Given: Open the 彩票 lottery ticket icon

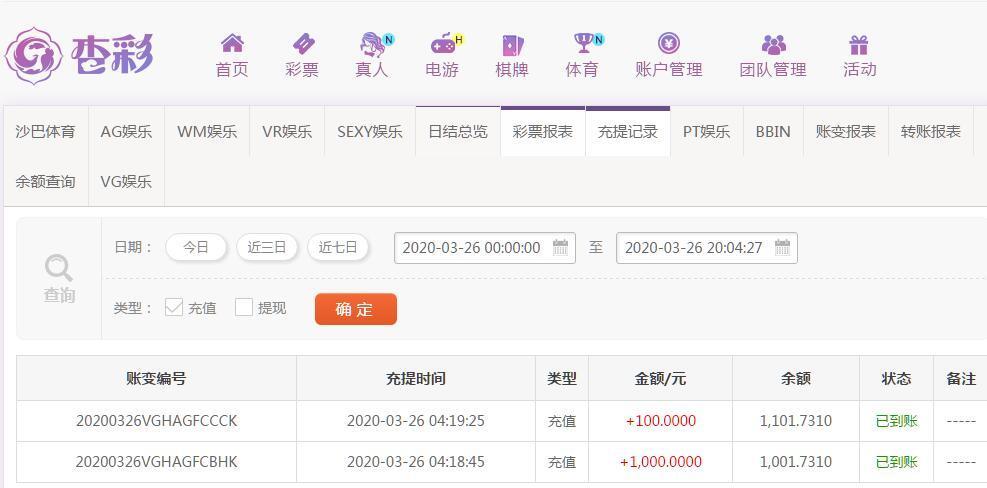Looking at the screenshot, I should (303, 44).
